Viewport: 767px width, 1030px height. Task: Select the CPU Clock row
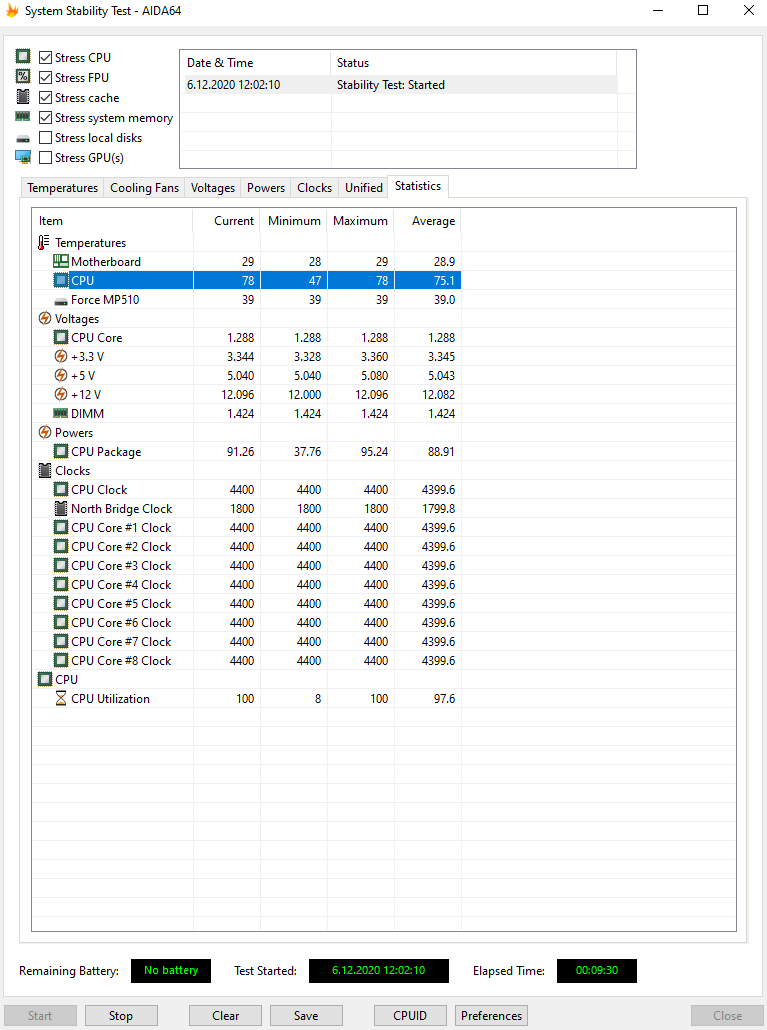pos(247,490)
